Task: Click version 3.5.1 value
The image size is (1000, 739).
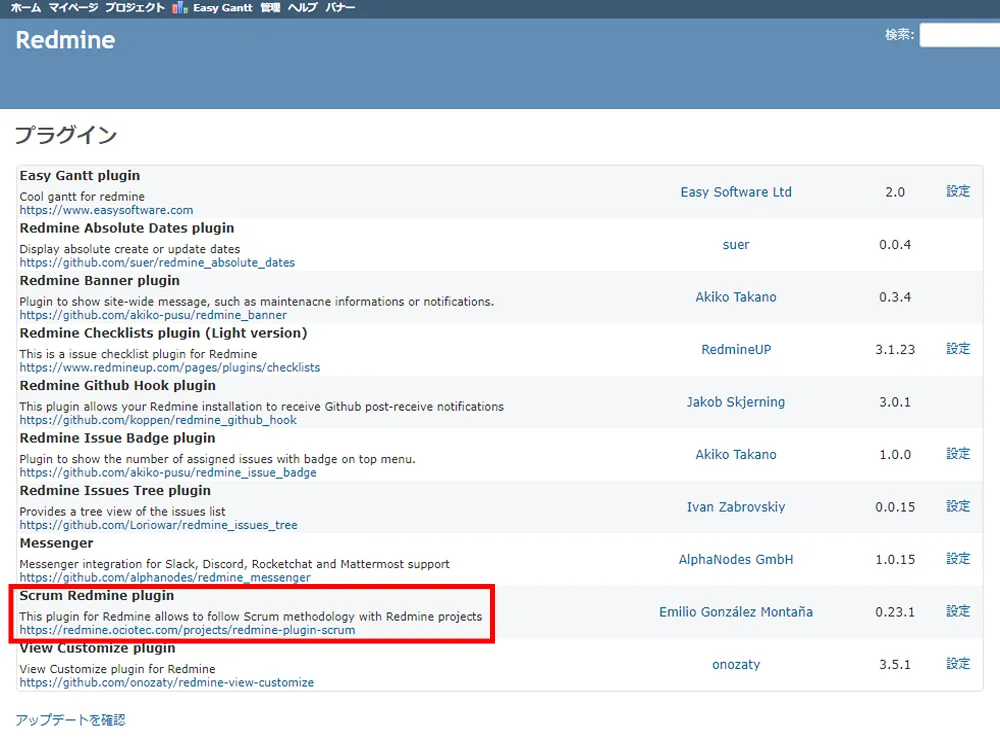Action: [895, 664]
